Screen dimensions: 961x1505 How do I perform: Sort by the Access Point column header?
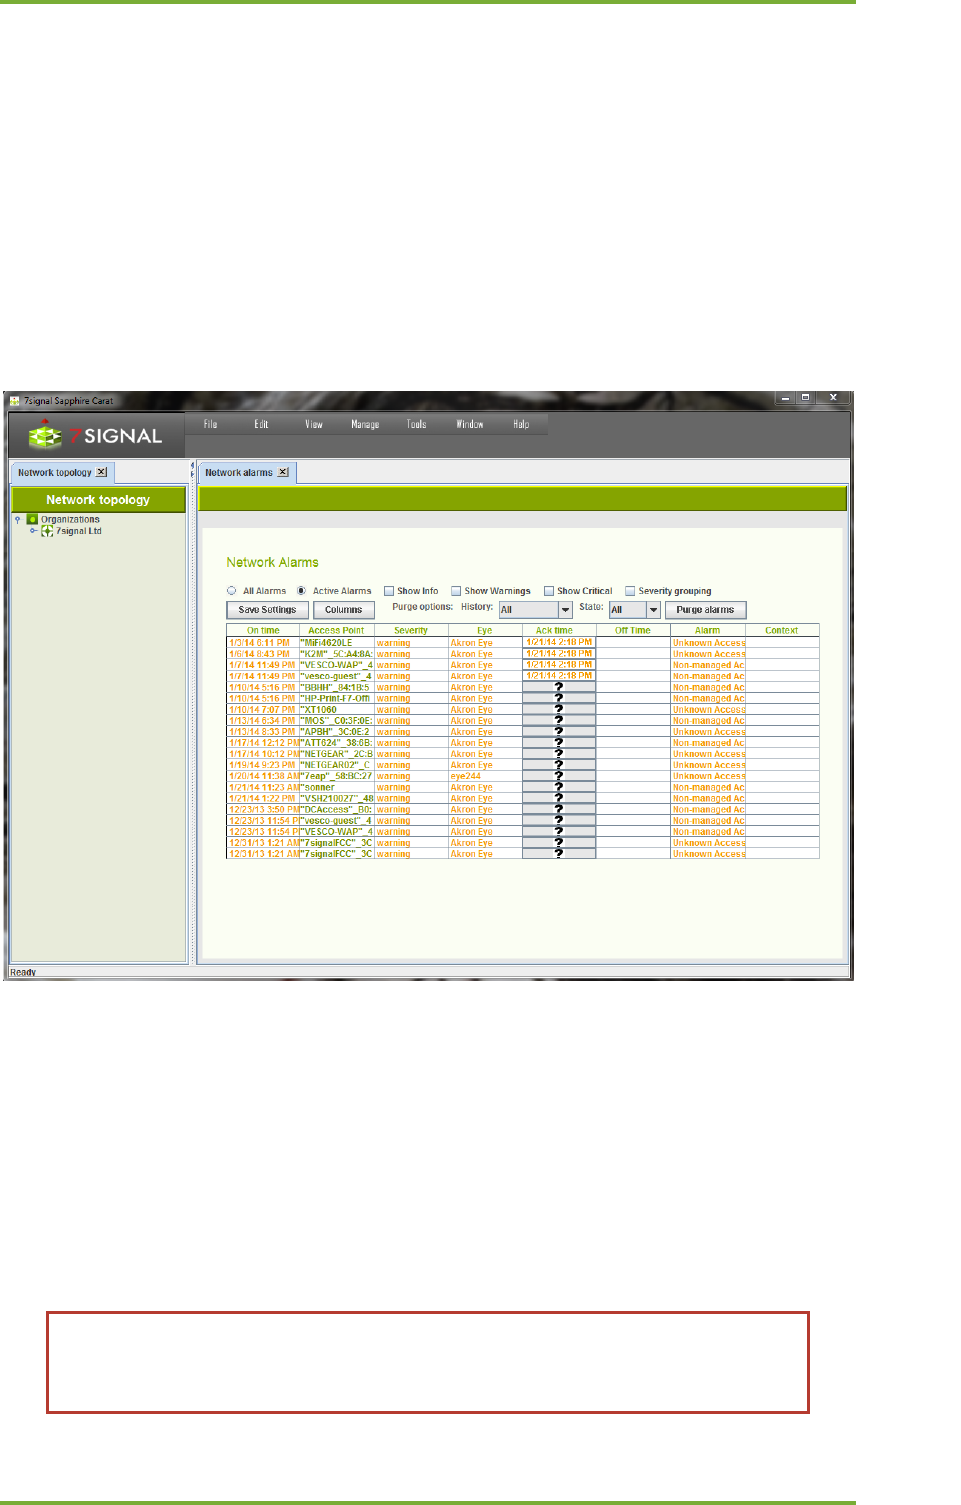[337, 631]
